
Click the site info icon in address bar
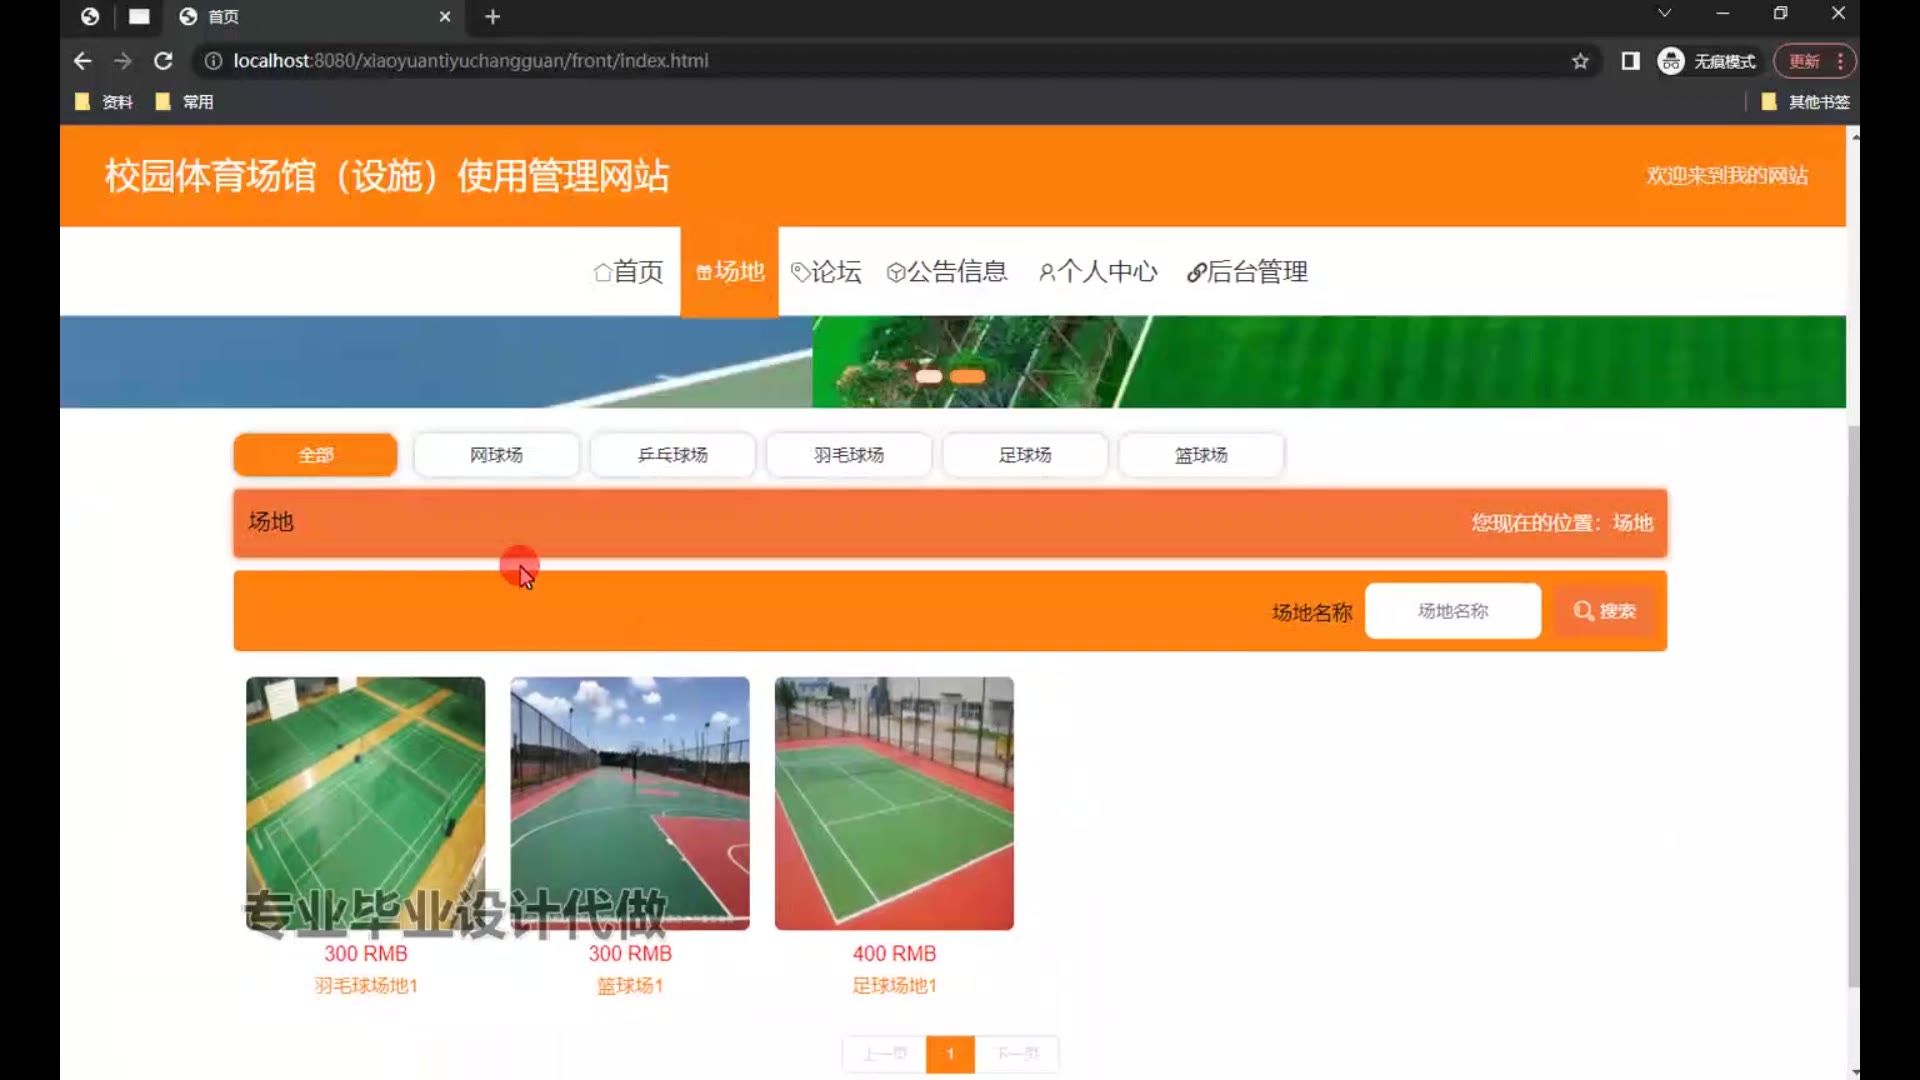213,61
